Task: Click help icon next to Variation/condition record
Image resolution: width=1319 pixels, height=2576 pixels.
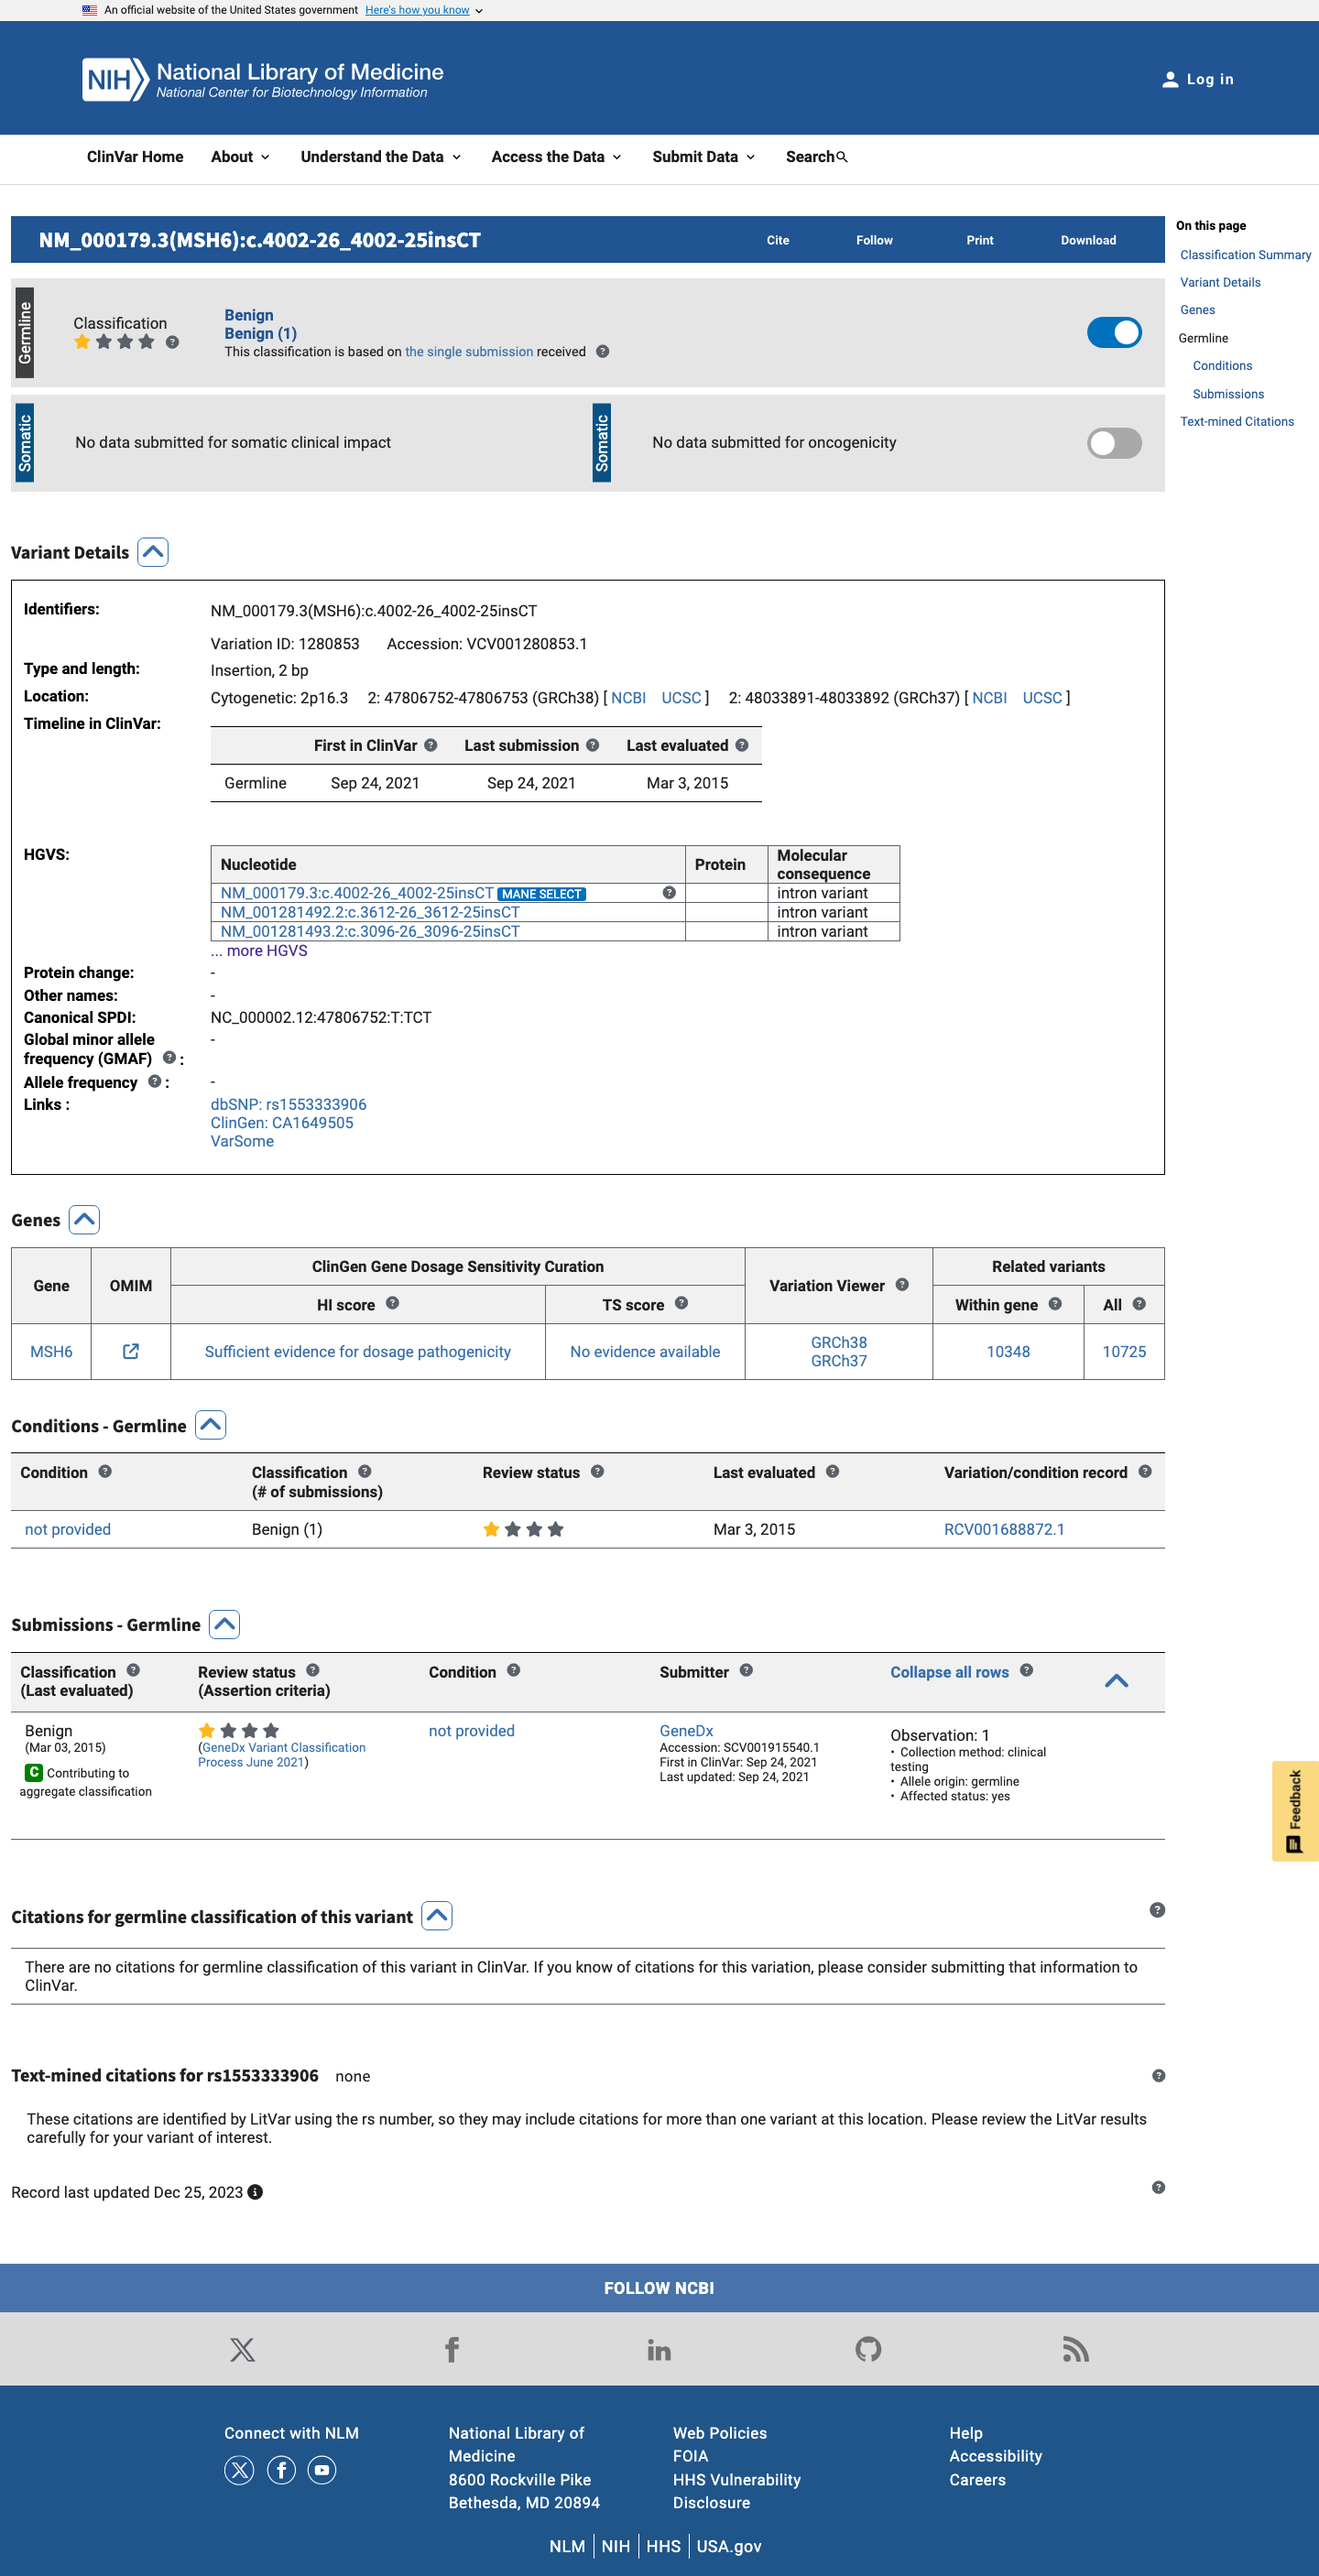Action: [x=1145, y=1472]
